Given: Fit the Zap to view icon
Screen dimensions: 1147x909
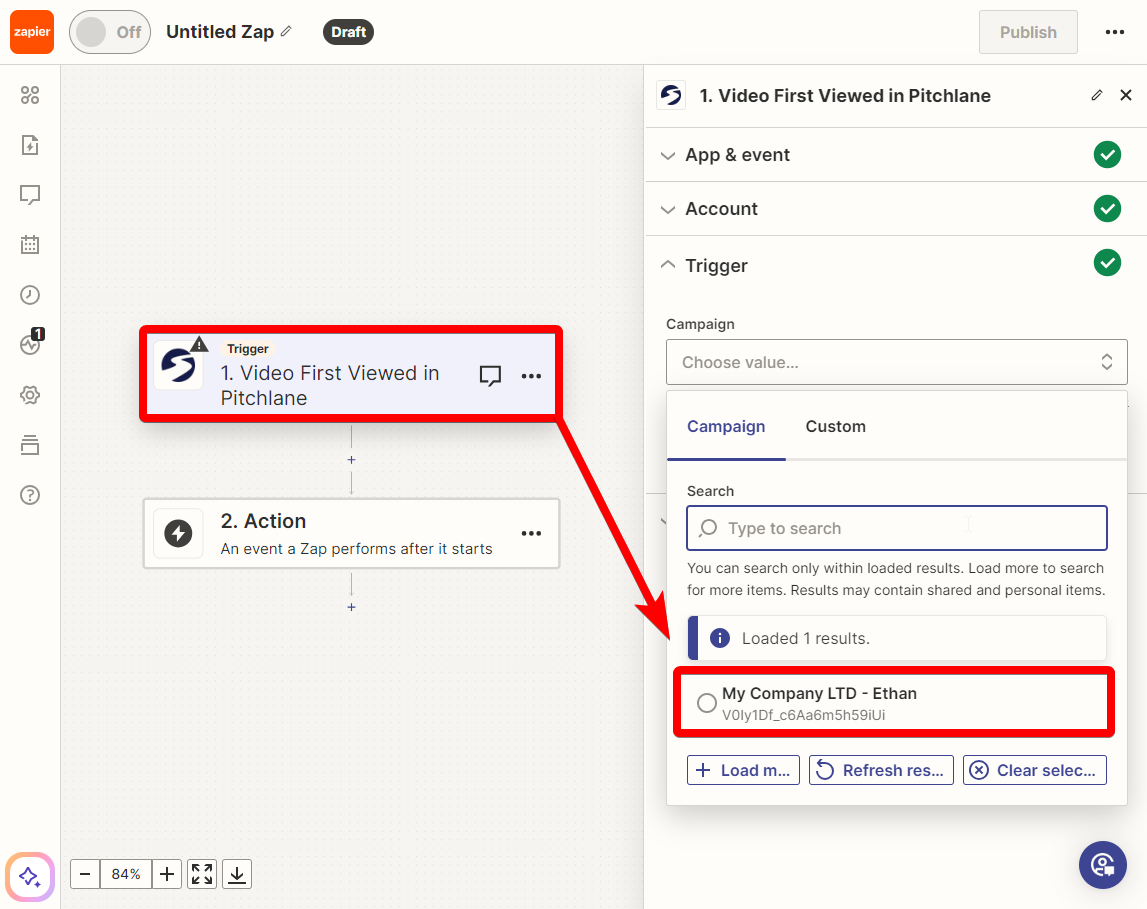Looking at the screenshot, I should (x=202, y=874).
